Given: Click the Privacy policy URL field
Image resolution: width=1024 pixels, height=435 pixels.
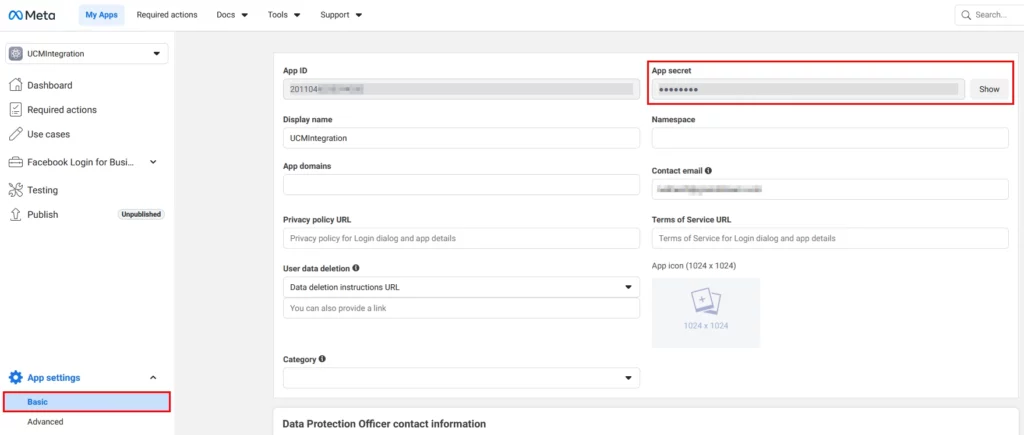Looking at the screenshot, I should 461,238.
